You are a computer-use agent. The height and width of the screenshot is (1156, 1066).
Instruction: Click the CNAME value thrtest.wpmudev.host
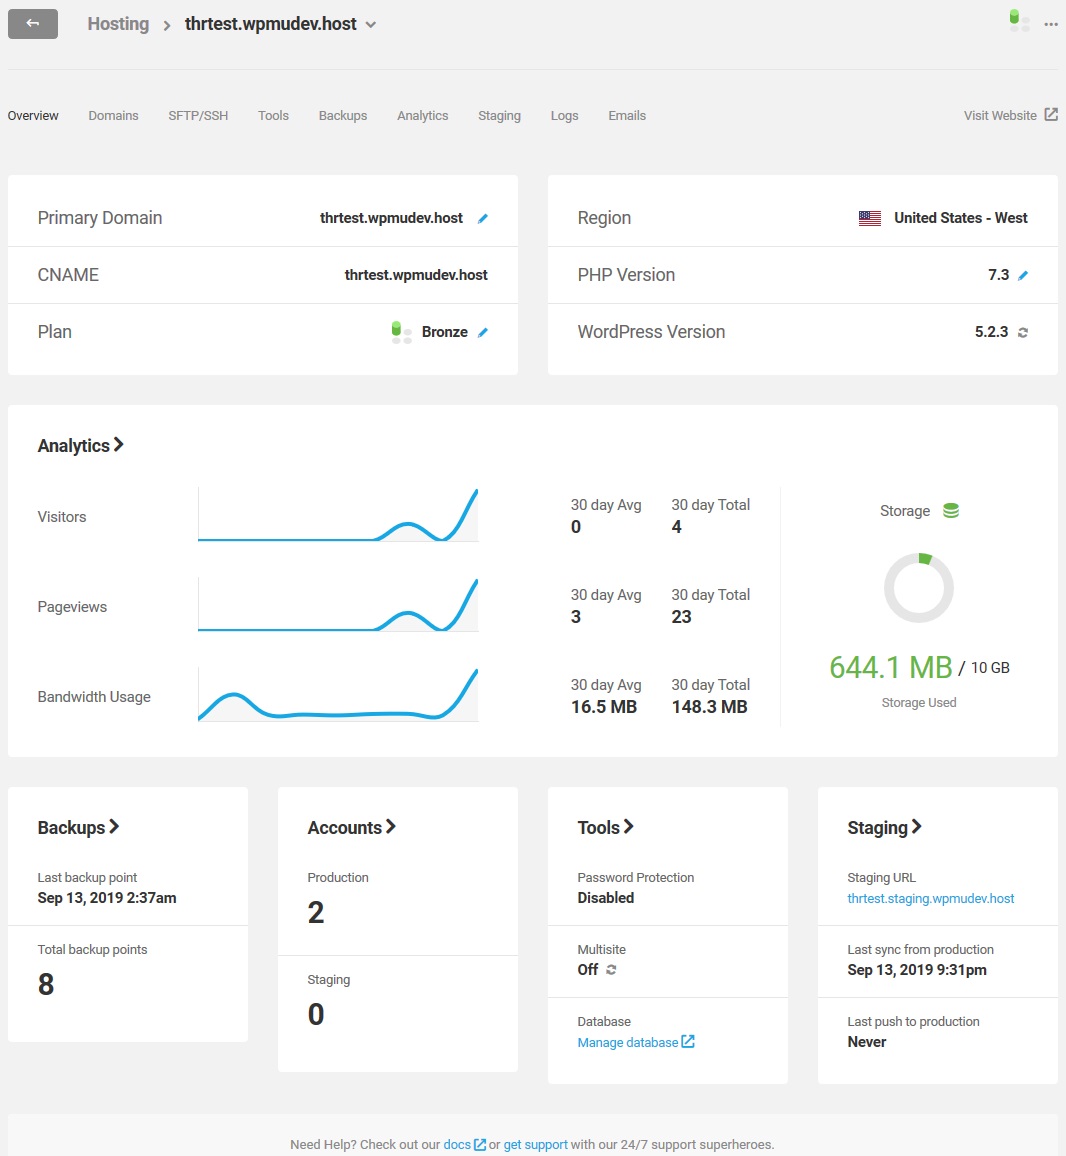point(416,275)
